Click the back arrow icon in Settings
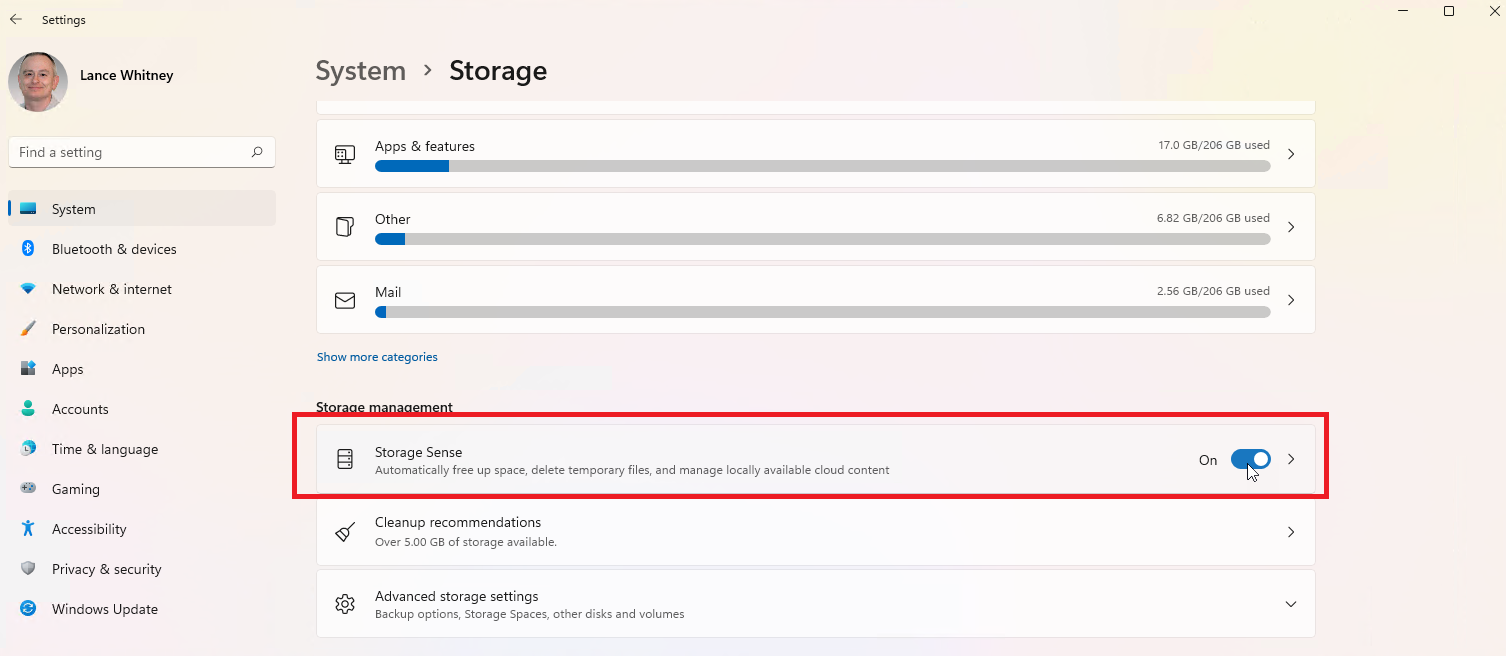 point(16,20)
